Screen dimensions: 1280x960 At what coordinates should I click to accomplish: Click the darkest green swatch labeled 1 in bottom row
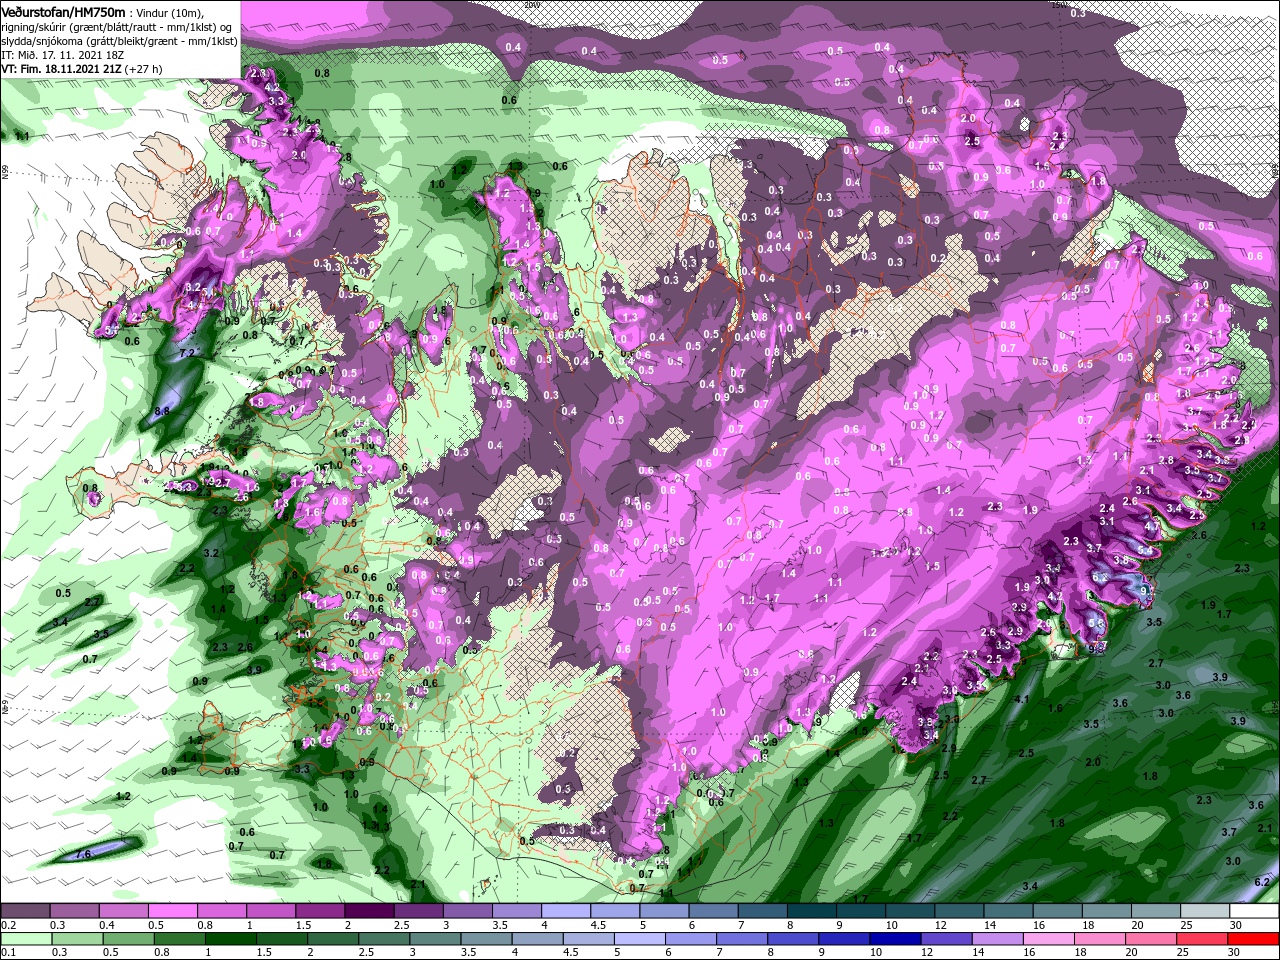pyautogui.click(x=230, y=939)
